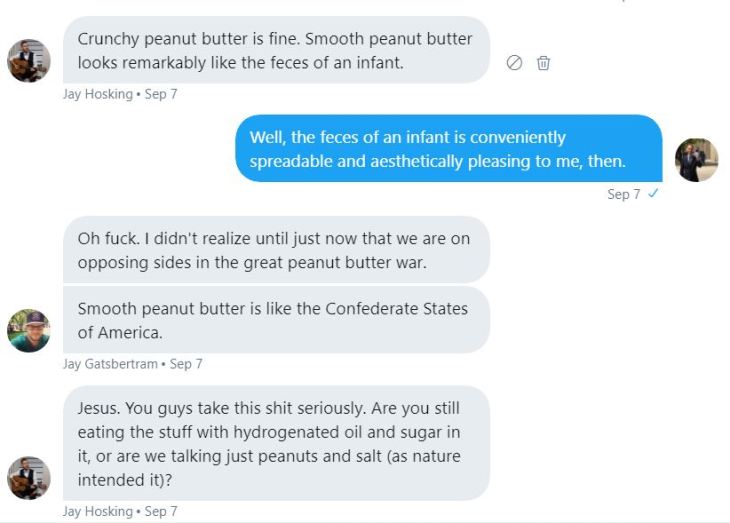Click the 'Jesus. You guys take this' message bubble

point(275,443)
